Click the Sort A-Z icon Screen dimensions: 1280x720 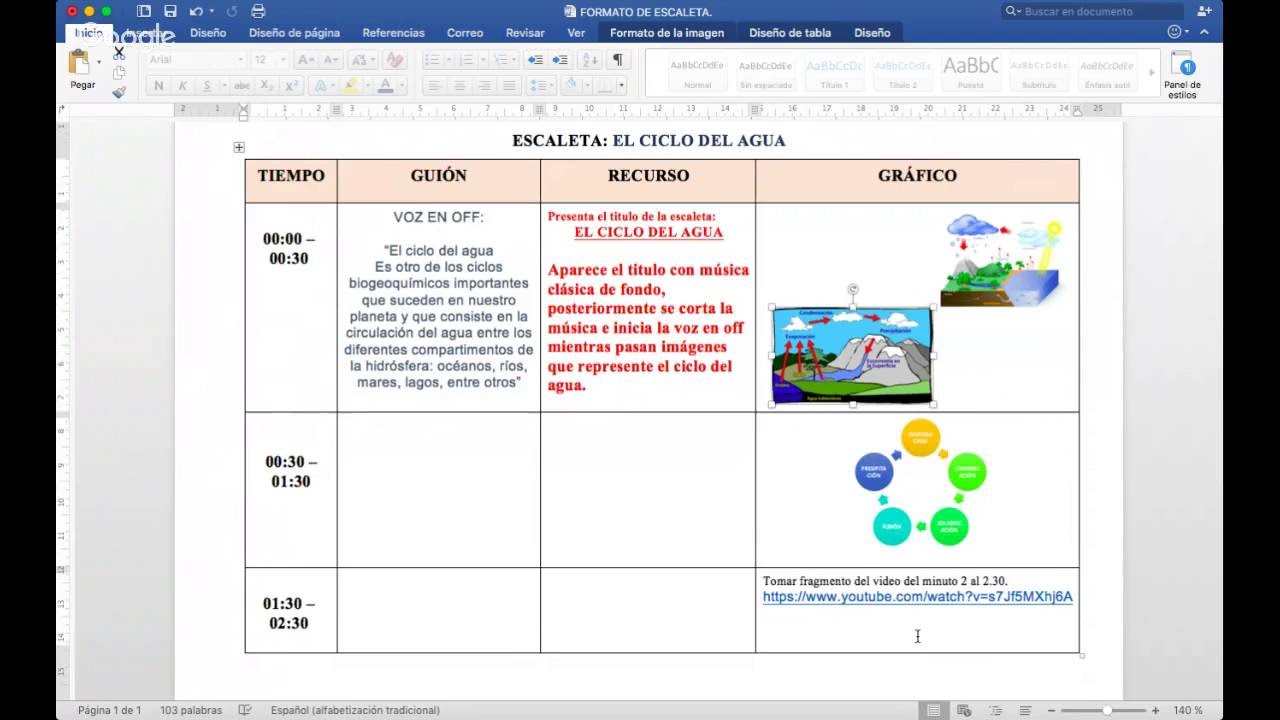coord(591,60)
